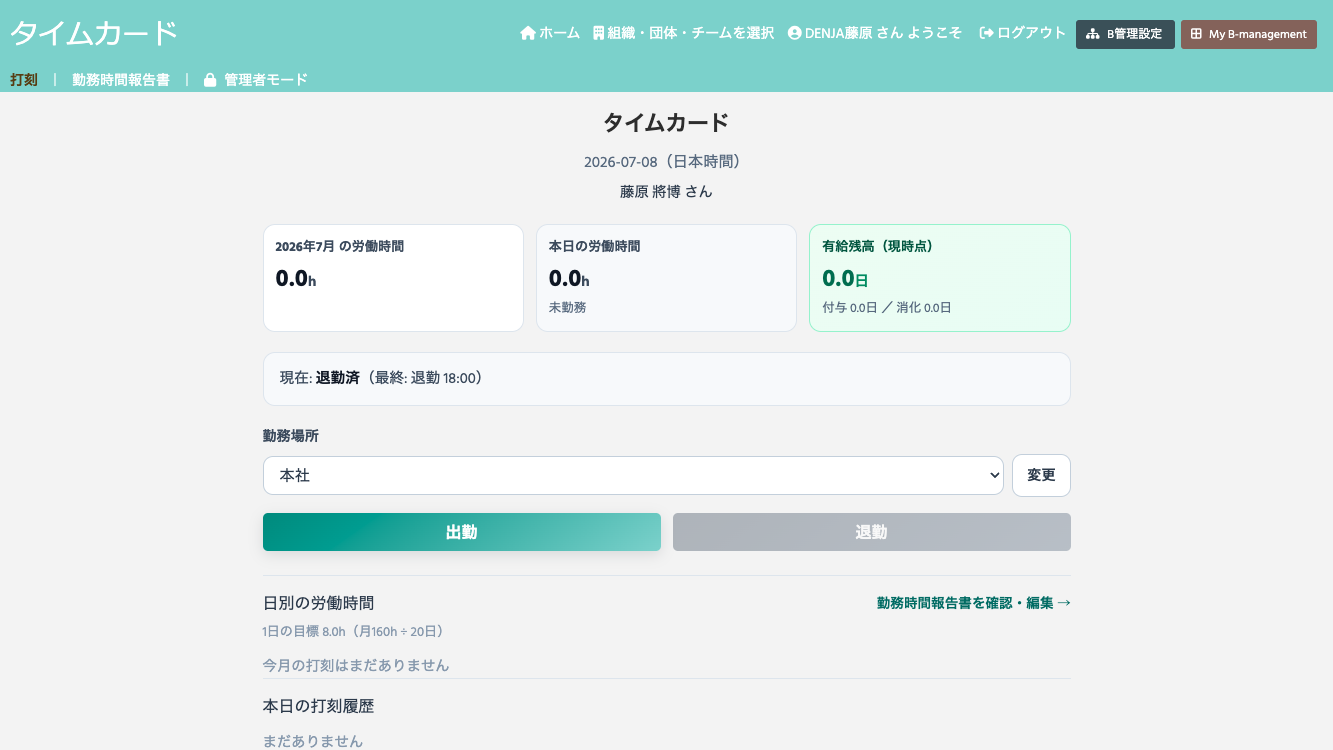The image size is (1333, 750).
Task: Click the gray 退勤 button
Action: pyautogui.click(x=872, y=532)
